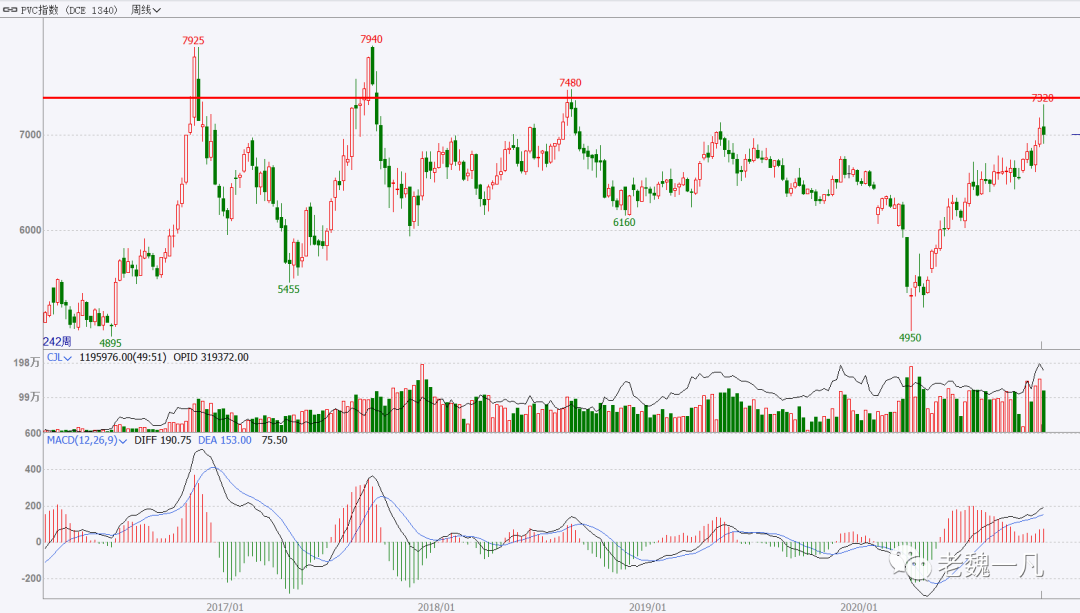Open the 周线 period dropdown
The width and height of the screenshot is (1080, 613).
[146, 10]
